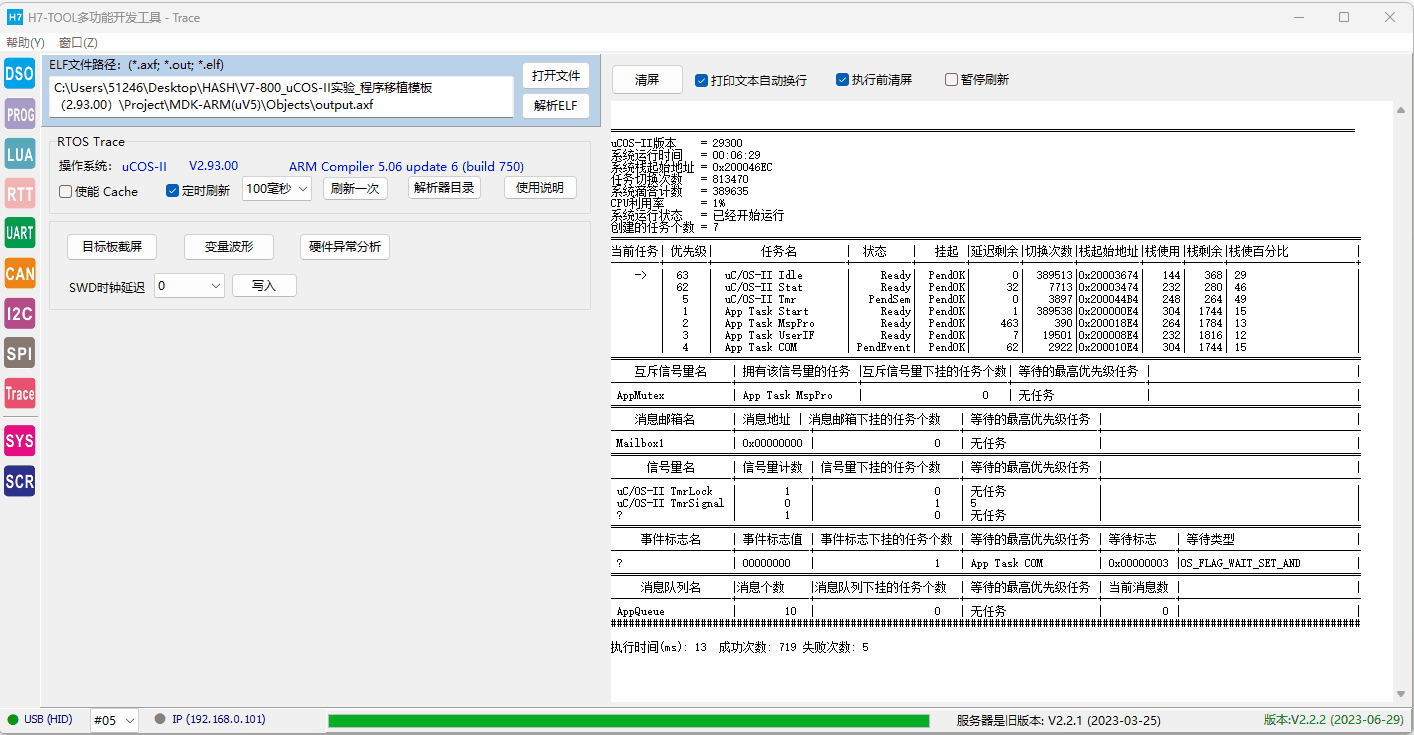The width and height of the screenshot is (1414, 735).
Task: Open the LUA scripting tool
Action: pyautogui.click(x=20, y=154)
